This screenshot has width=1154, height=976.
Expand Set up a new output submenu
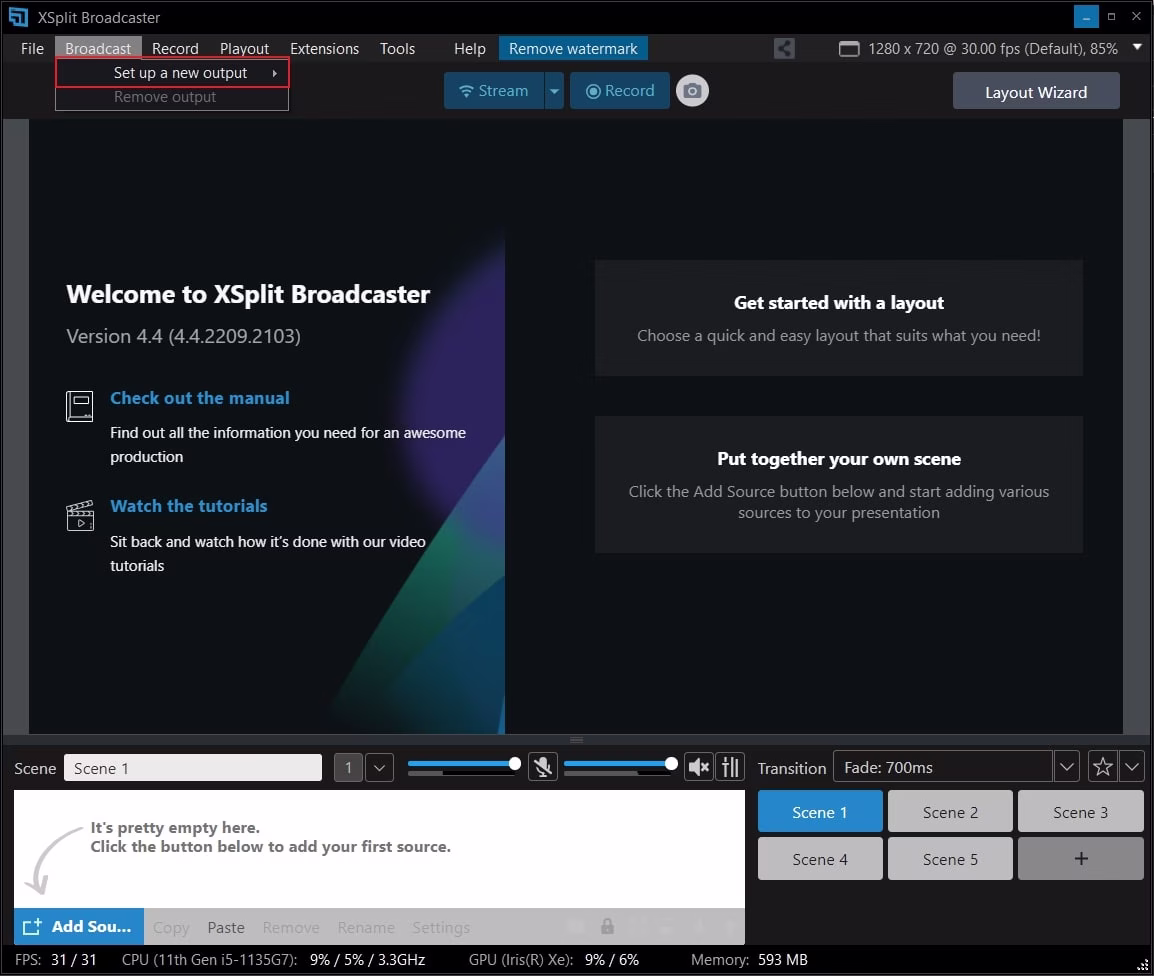point(172,73)
